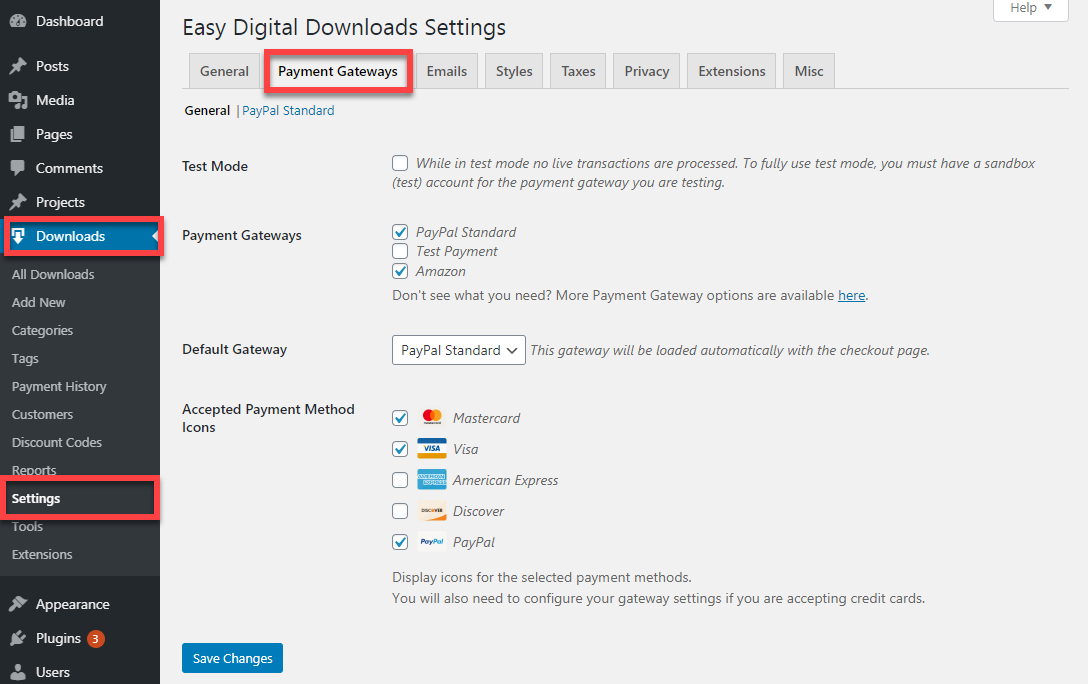The width and height of the screenshot is (1088, 684).
Task: Click the Discover card icon
Action: (x=432, y=511)
